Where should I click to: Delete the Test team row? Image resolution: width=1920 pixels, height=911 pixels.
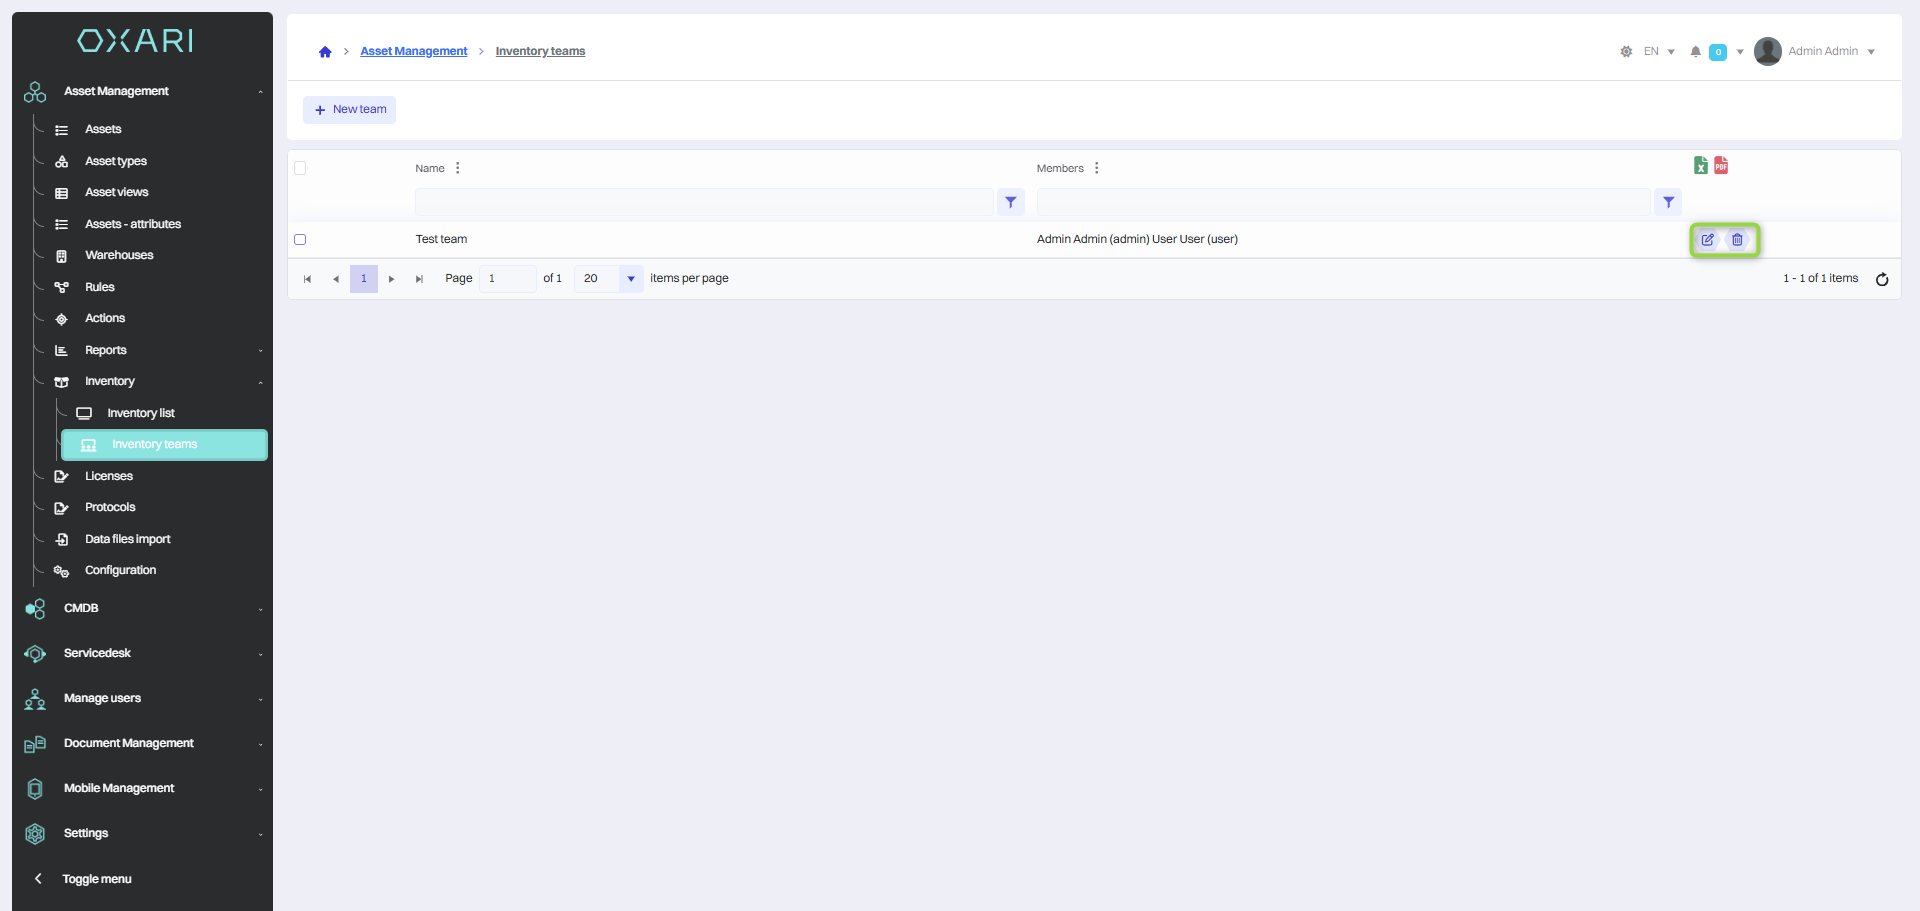tap(1737, 240)
